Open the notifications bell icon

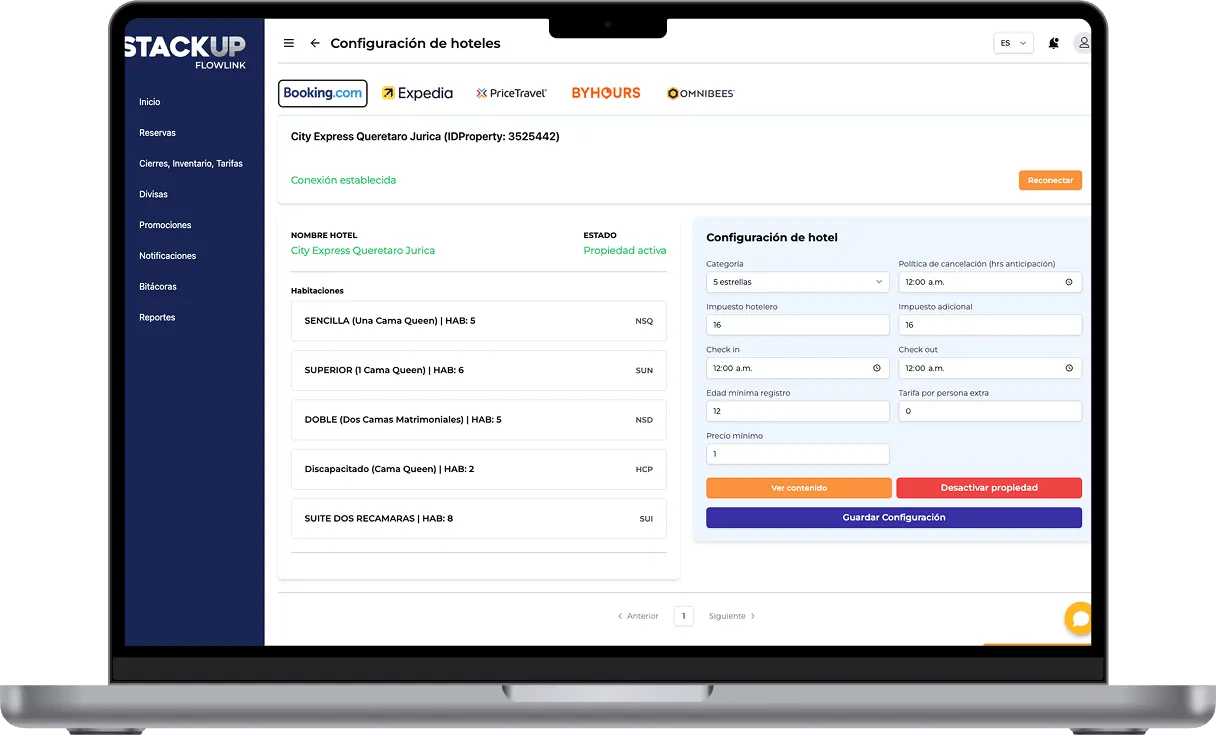[1053, 43]
